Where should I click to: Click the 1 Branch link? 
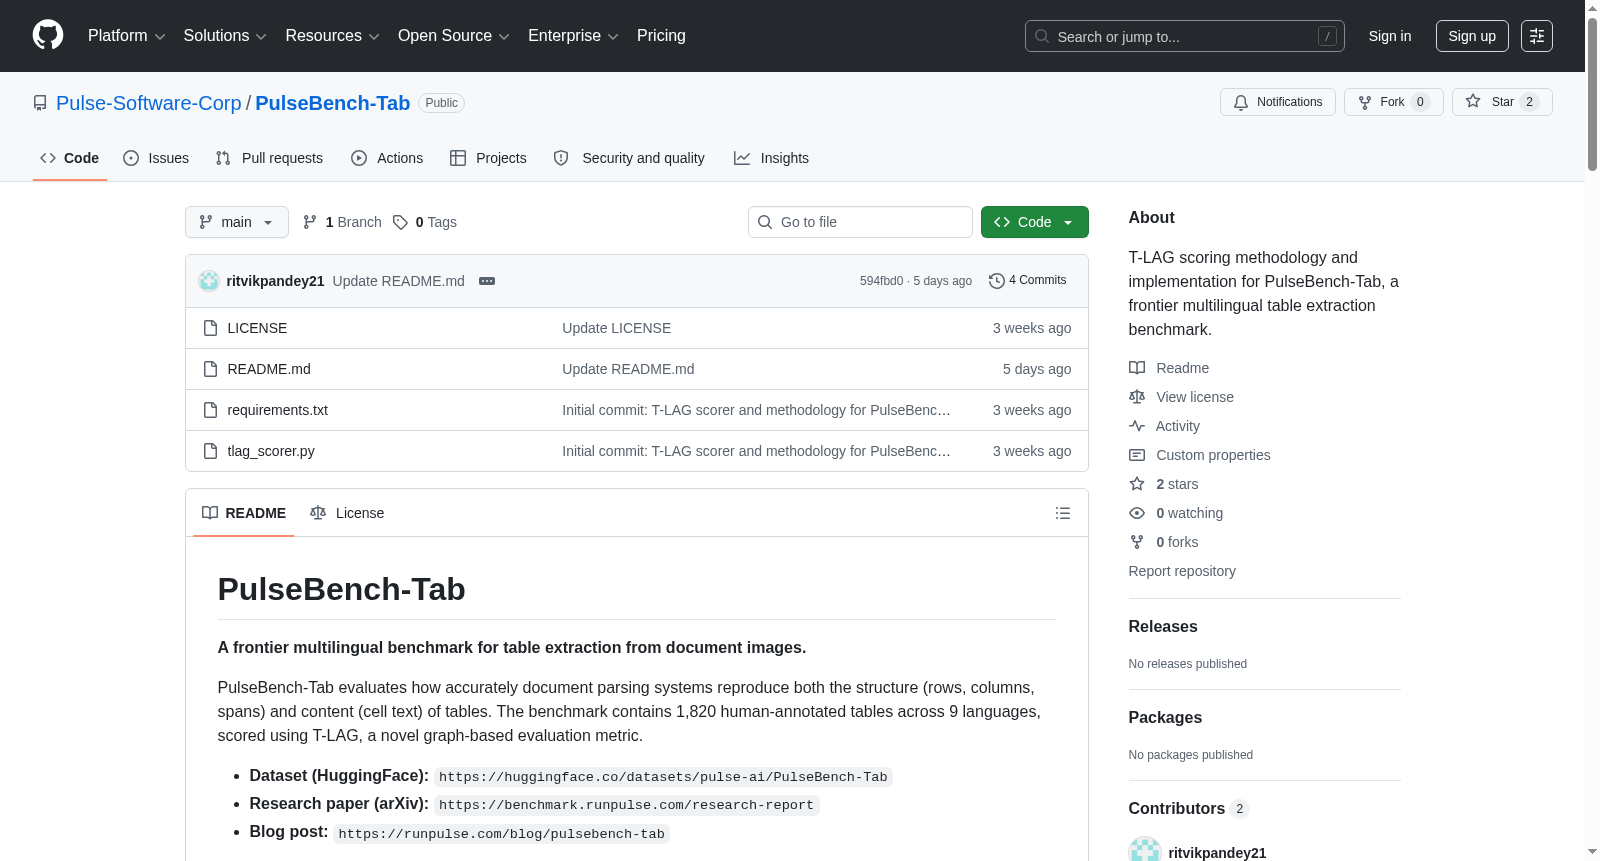pyautogui.click(x=342, y=222)
